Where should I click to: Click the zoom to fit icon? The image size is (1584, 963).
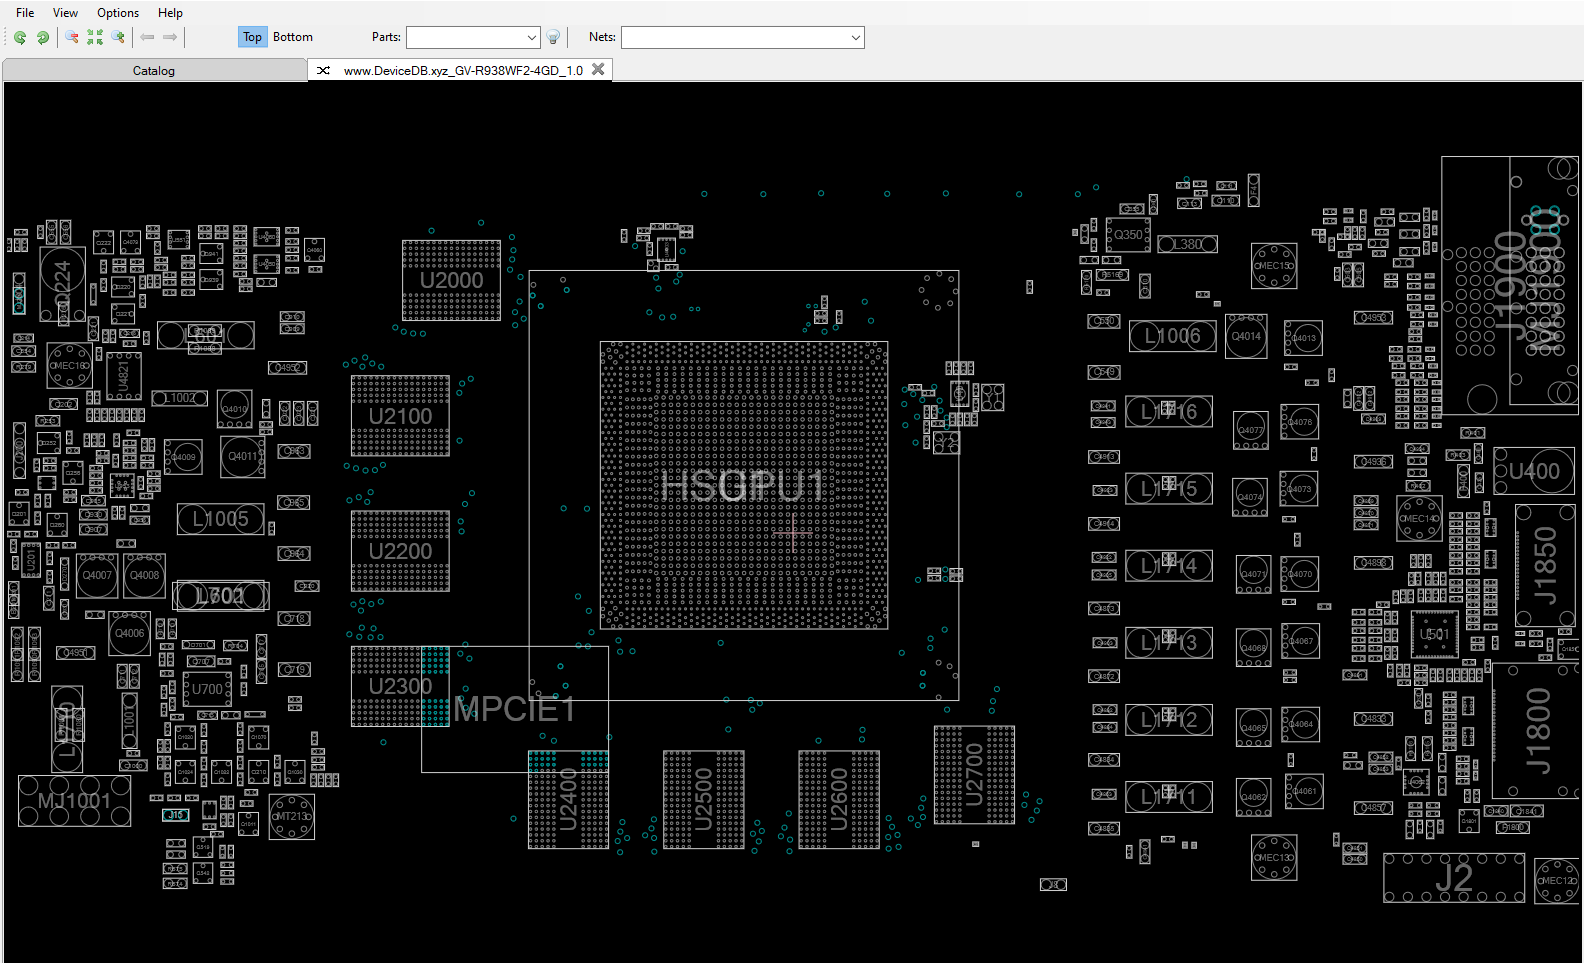[x=95, y=37]
